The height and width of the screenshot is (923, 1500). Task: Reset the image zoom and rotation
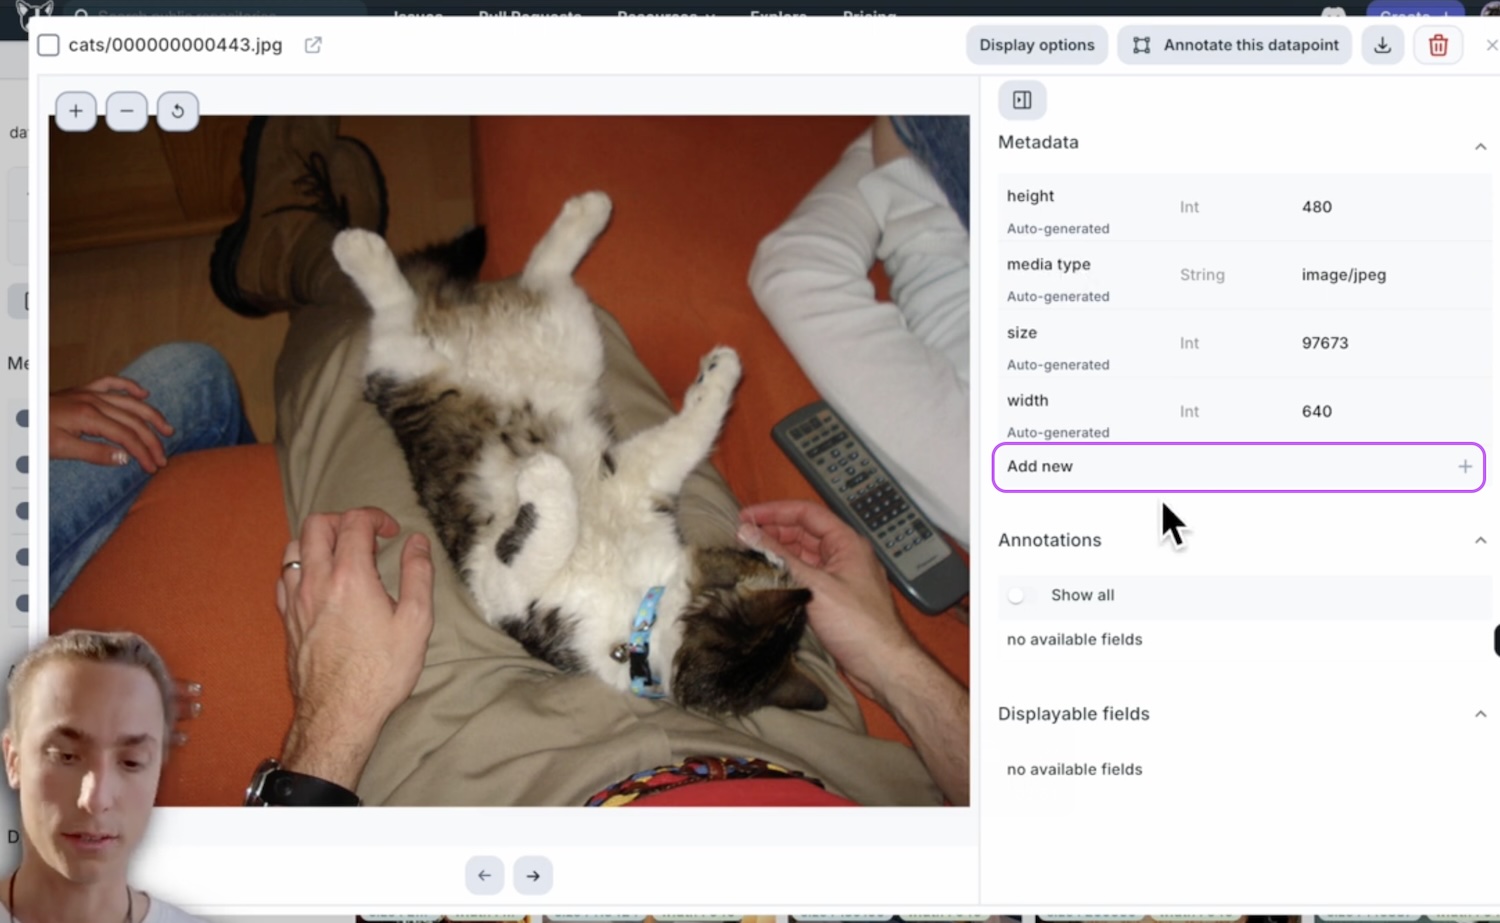coord(178,111)
